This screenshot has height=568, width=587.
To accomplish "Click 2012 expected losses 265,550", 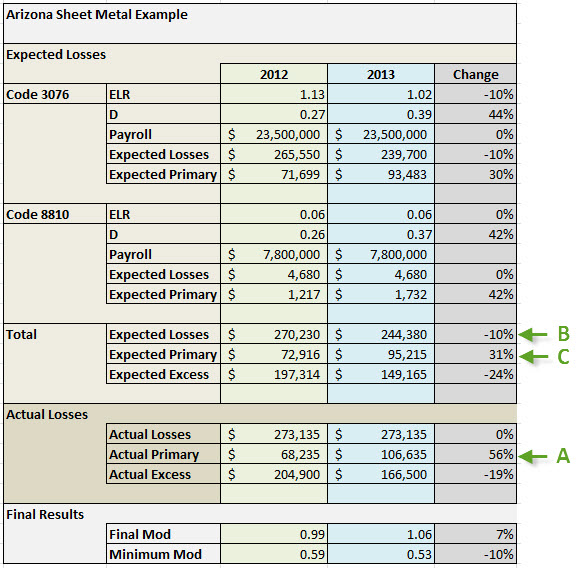I will (274, 154).
